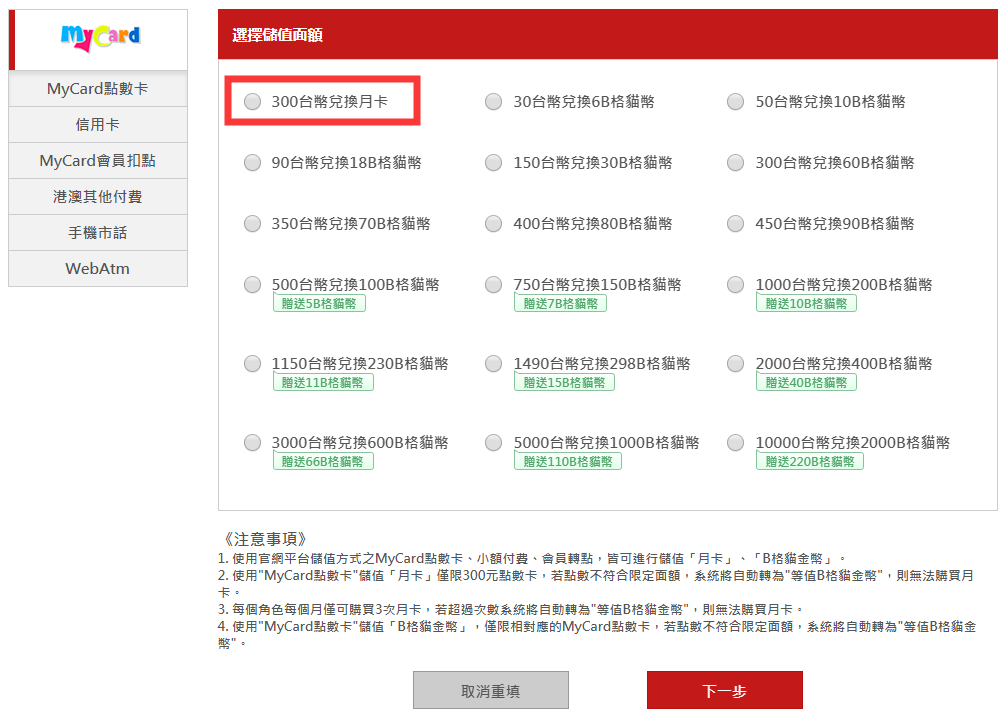Select the 300台幣兌換月卡 radio option

(x=252, y=101)
